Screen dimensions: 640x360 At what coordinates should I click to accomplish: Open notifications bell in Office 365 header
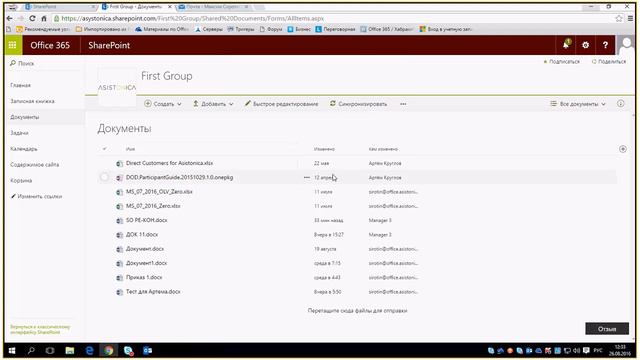[x=566, y=45]
